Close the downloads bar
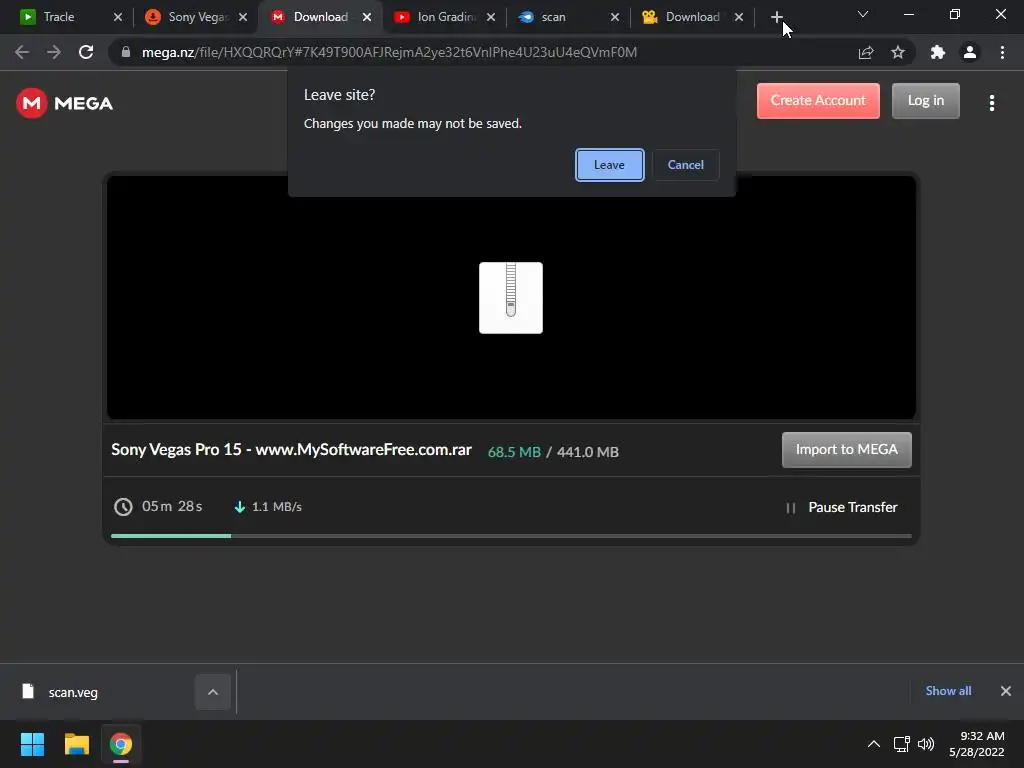 tap(1006, 691)
